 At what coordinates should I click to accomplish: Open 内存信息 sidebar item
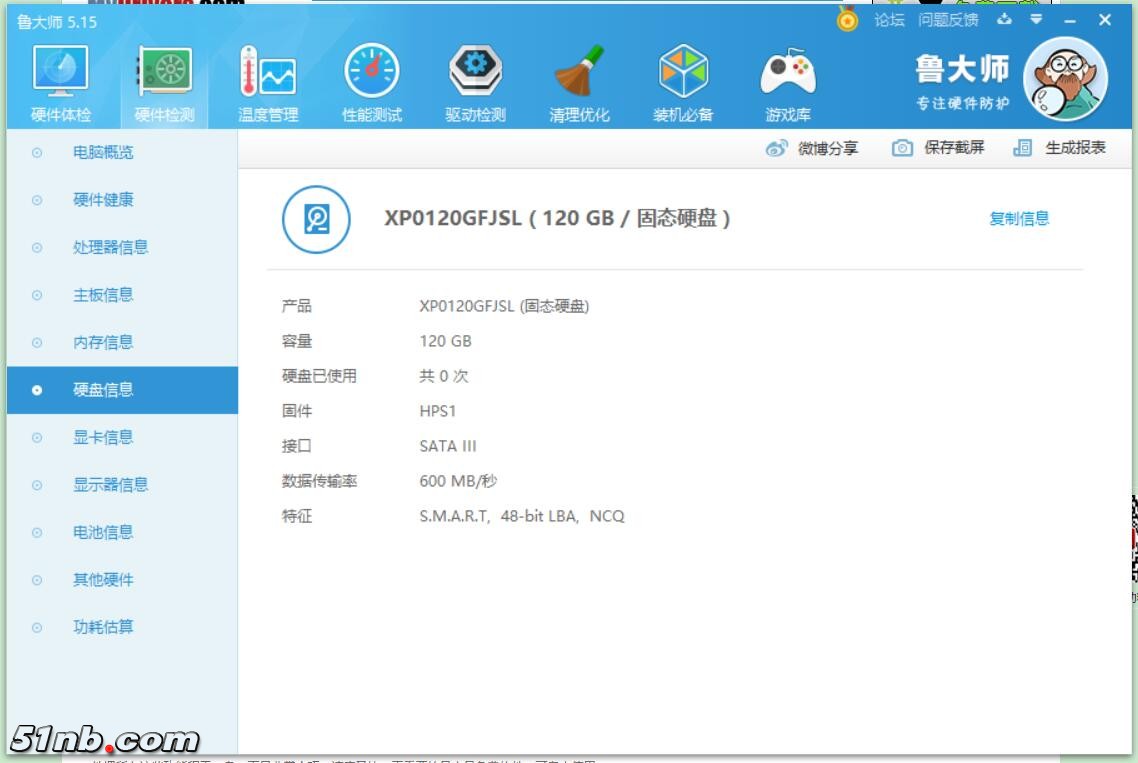click(122, 343)
